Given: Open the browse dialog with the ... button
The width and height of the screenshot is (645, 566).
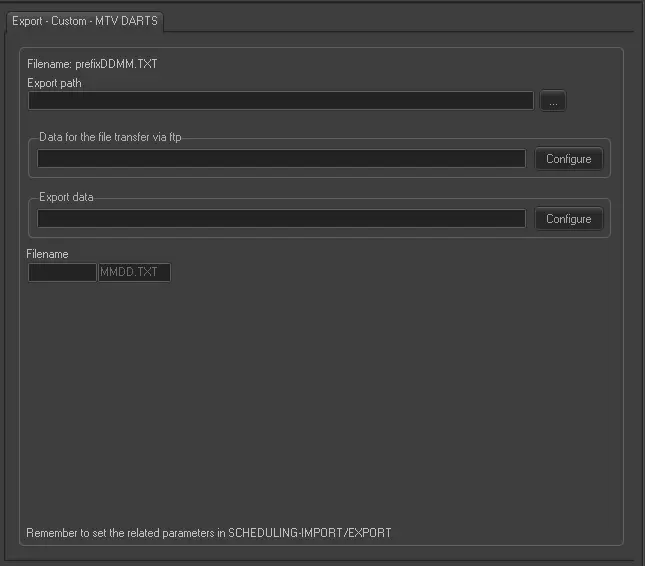Looking at the screenshot, I should 553,101.
